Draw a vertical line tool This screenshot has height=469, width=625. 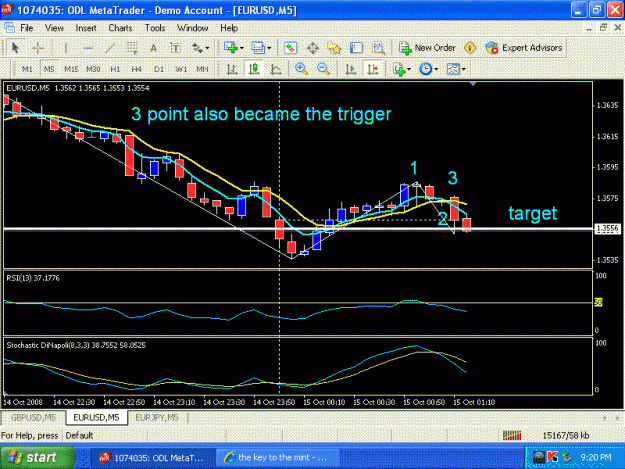pos(66,48)
